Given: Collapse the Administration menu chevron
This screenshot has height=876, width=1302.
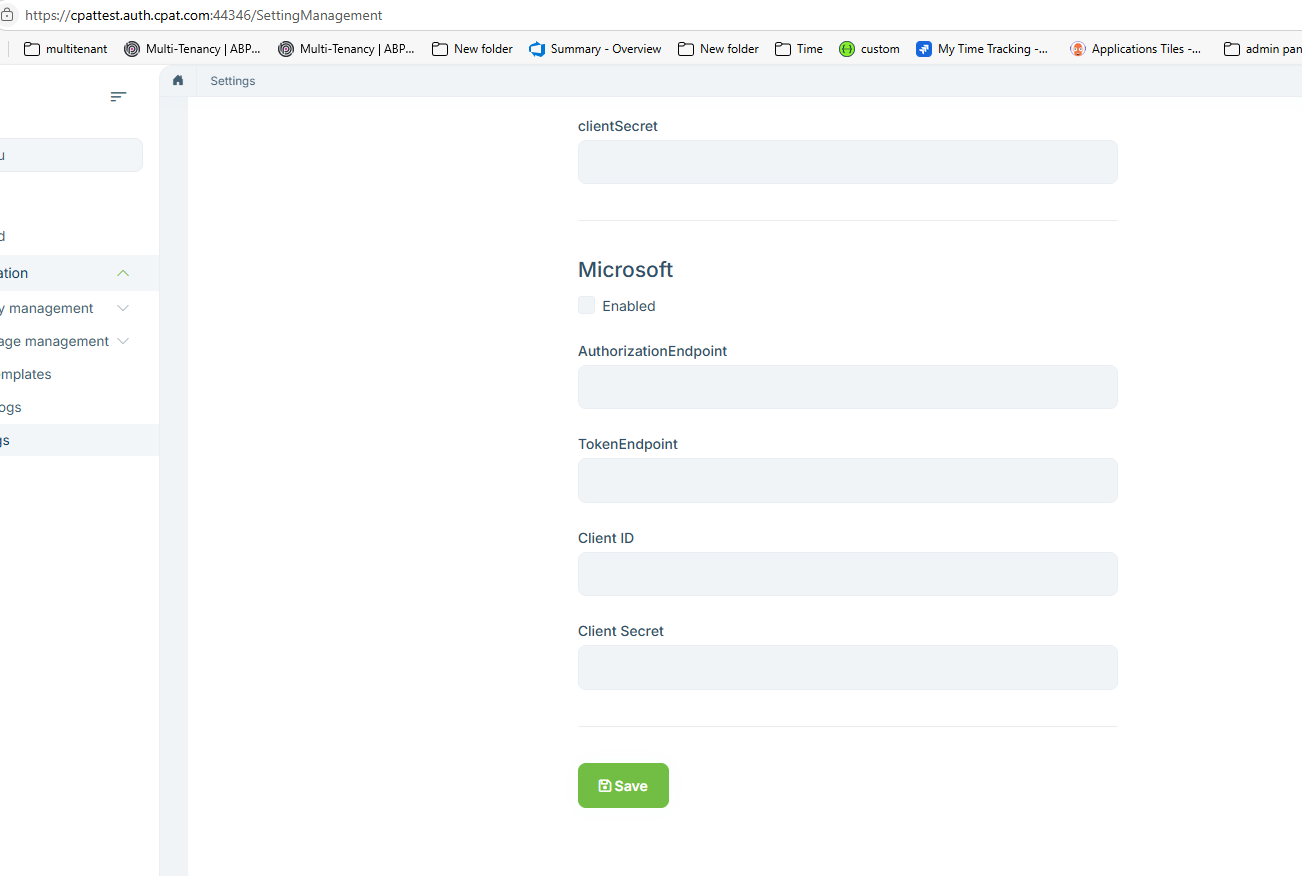Looking at the screenshot, I should [123, 273].
